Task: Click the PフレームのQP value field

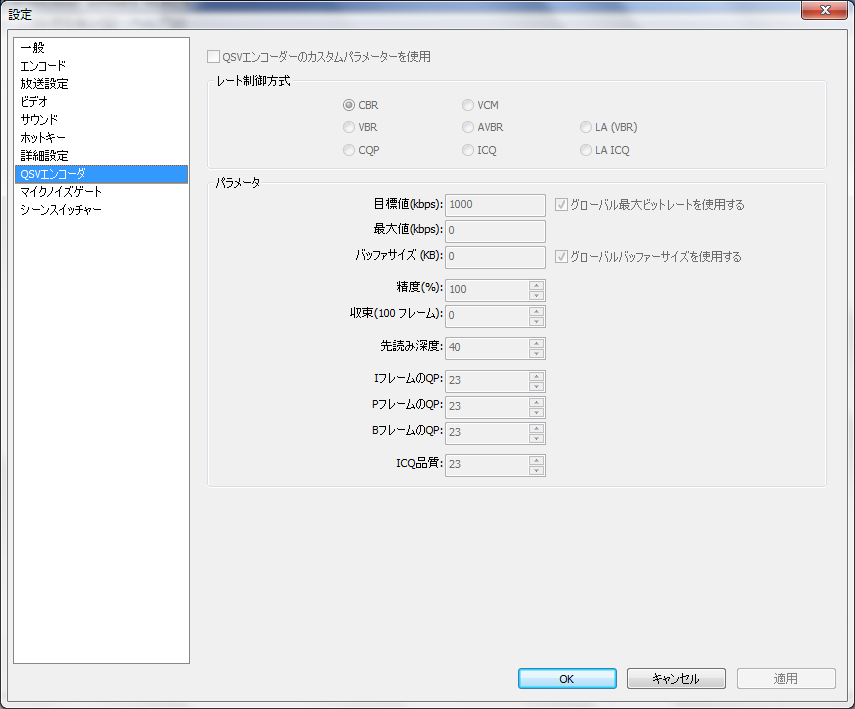Action: (x=487, y=407)
